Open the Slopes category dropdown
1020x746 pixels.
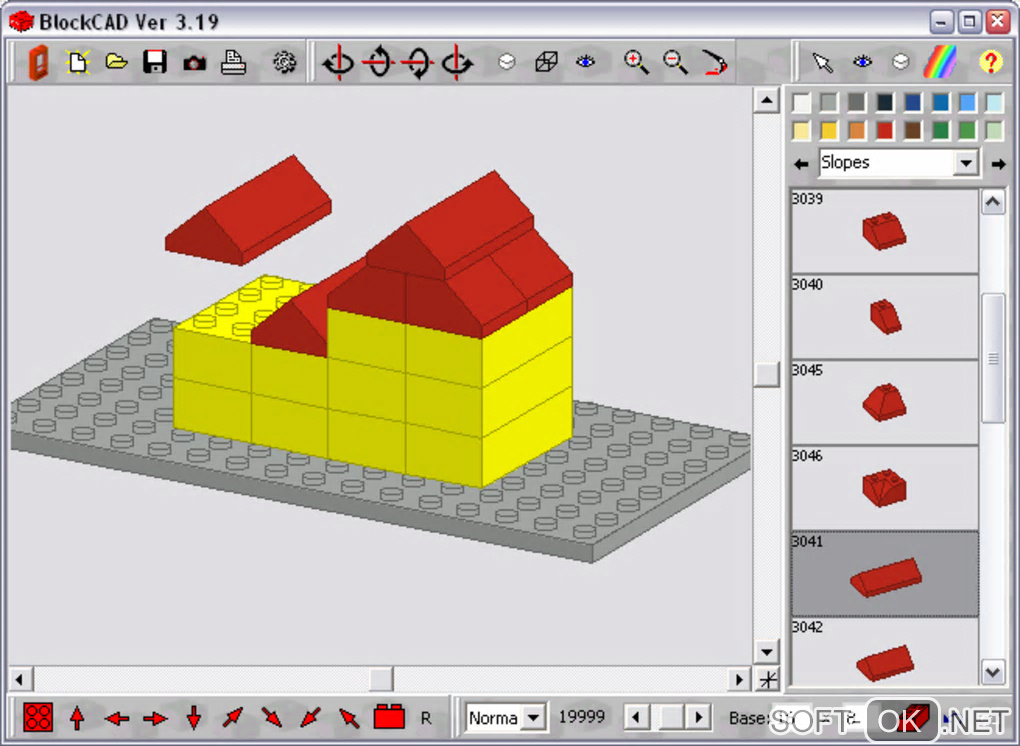pos(966,163)
